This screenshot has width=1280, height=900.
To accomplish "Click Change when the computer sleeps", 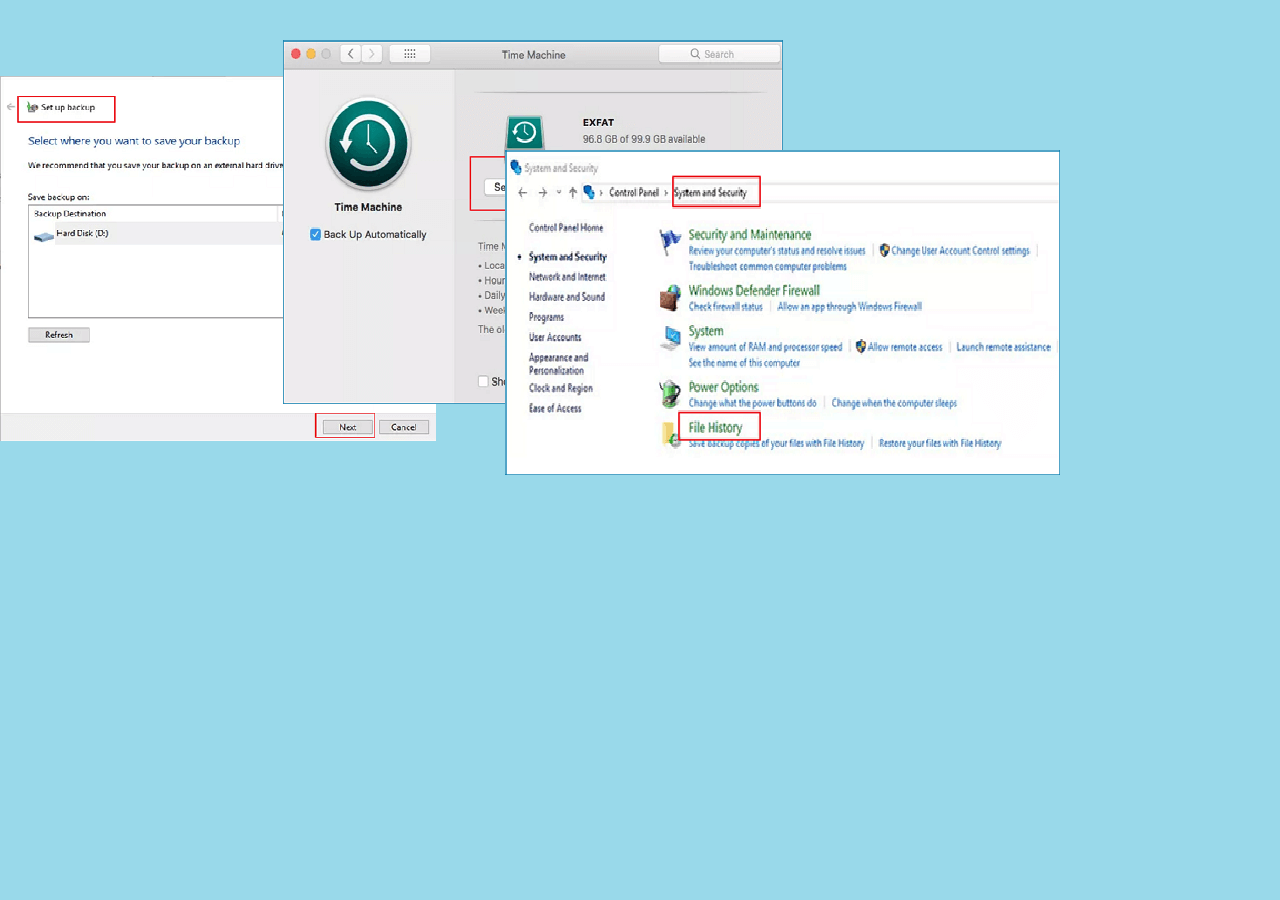I will click(x=895, y=403).
